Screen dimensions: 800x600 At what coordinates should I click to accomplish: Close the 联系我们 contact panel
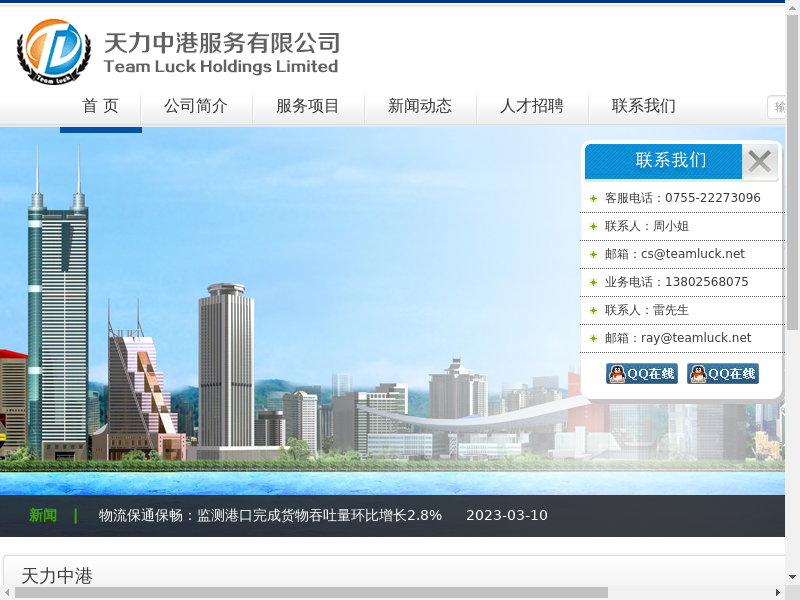point(760,162)
